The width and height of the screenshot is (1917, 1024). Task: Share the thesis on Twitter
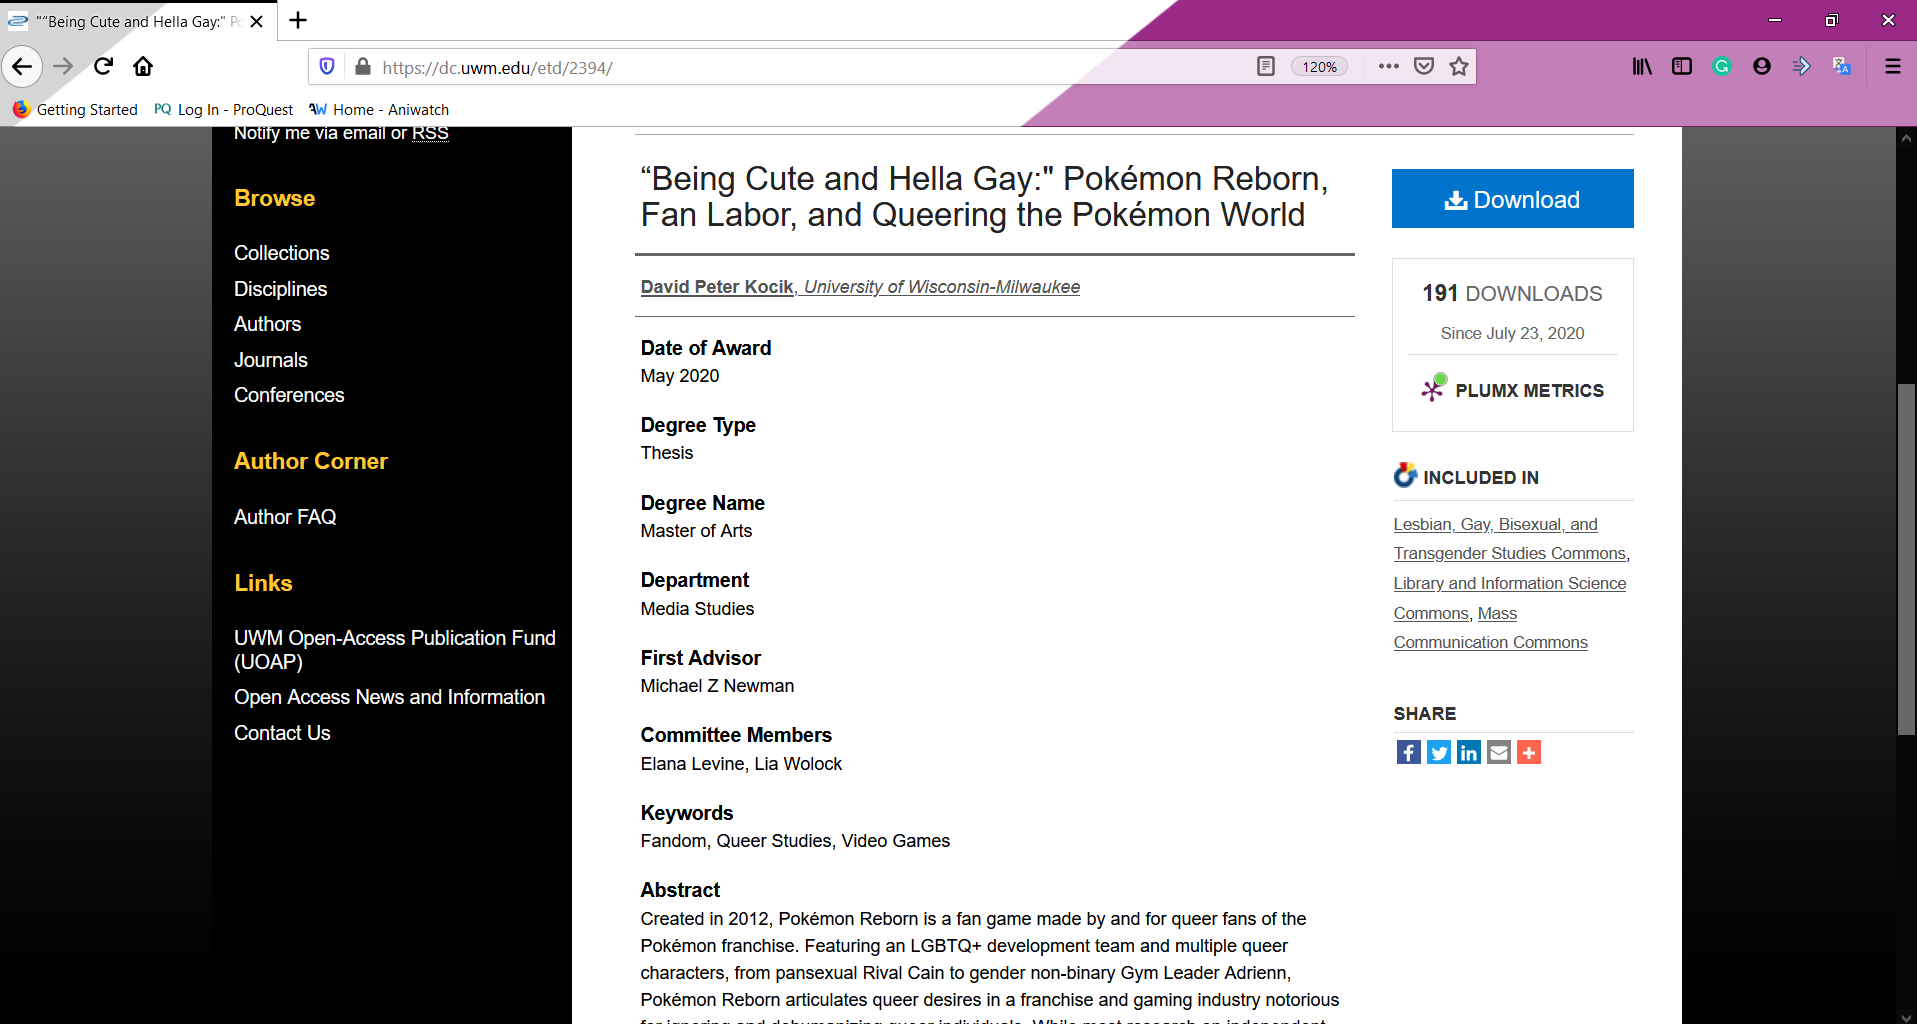[1438, 753]
